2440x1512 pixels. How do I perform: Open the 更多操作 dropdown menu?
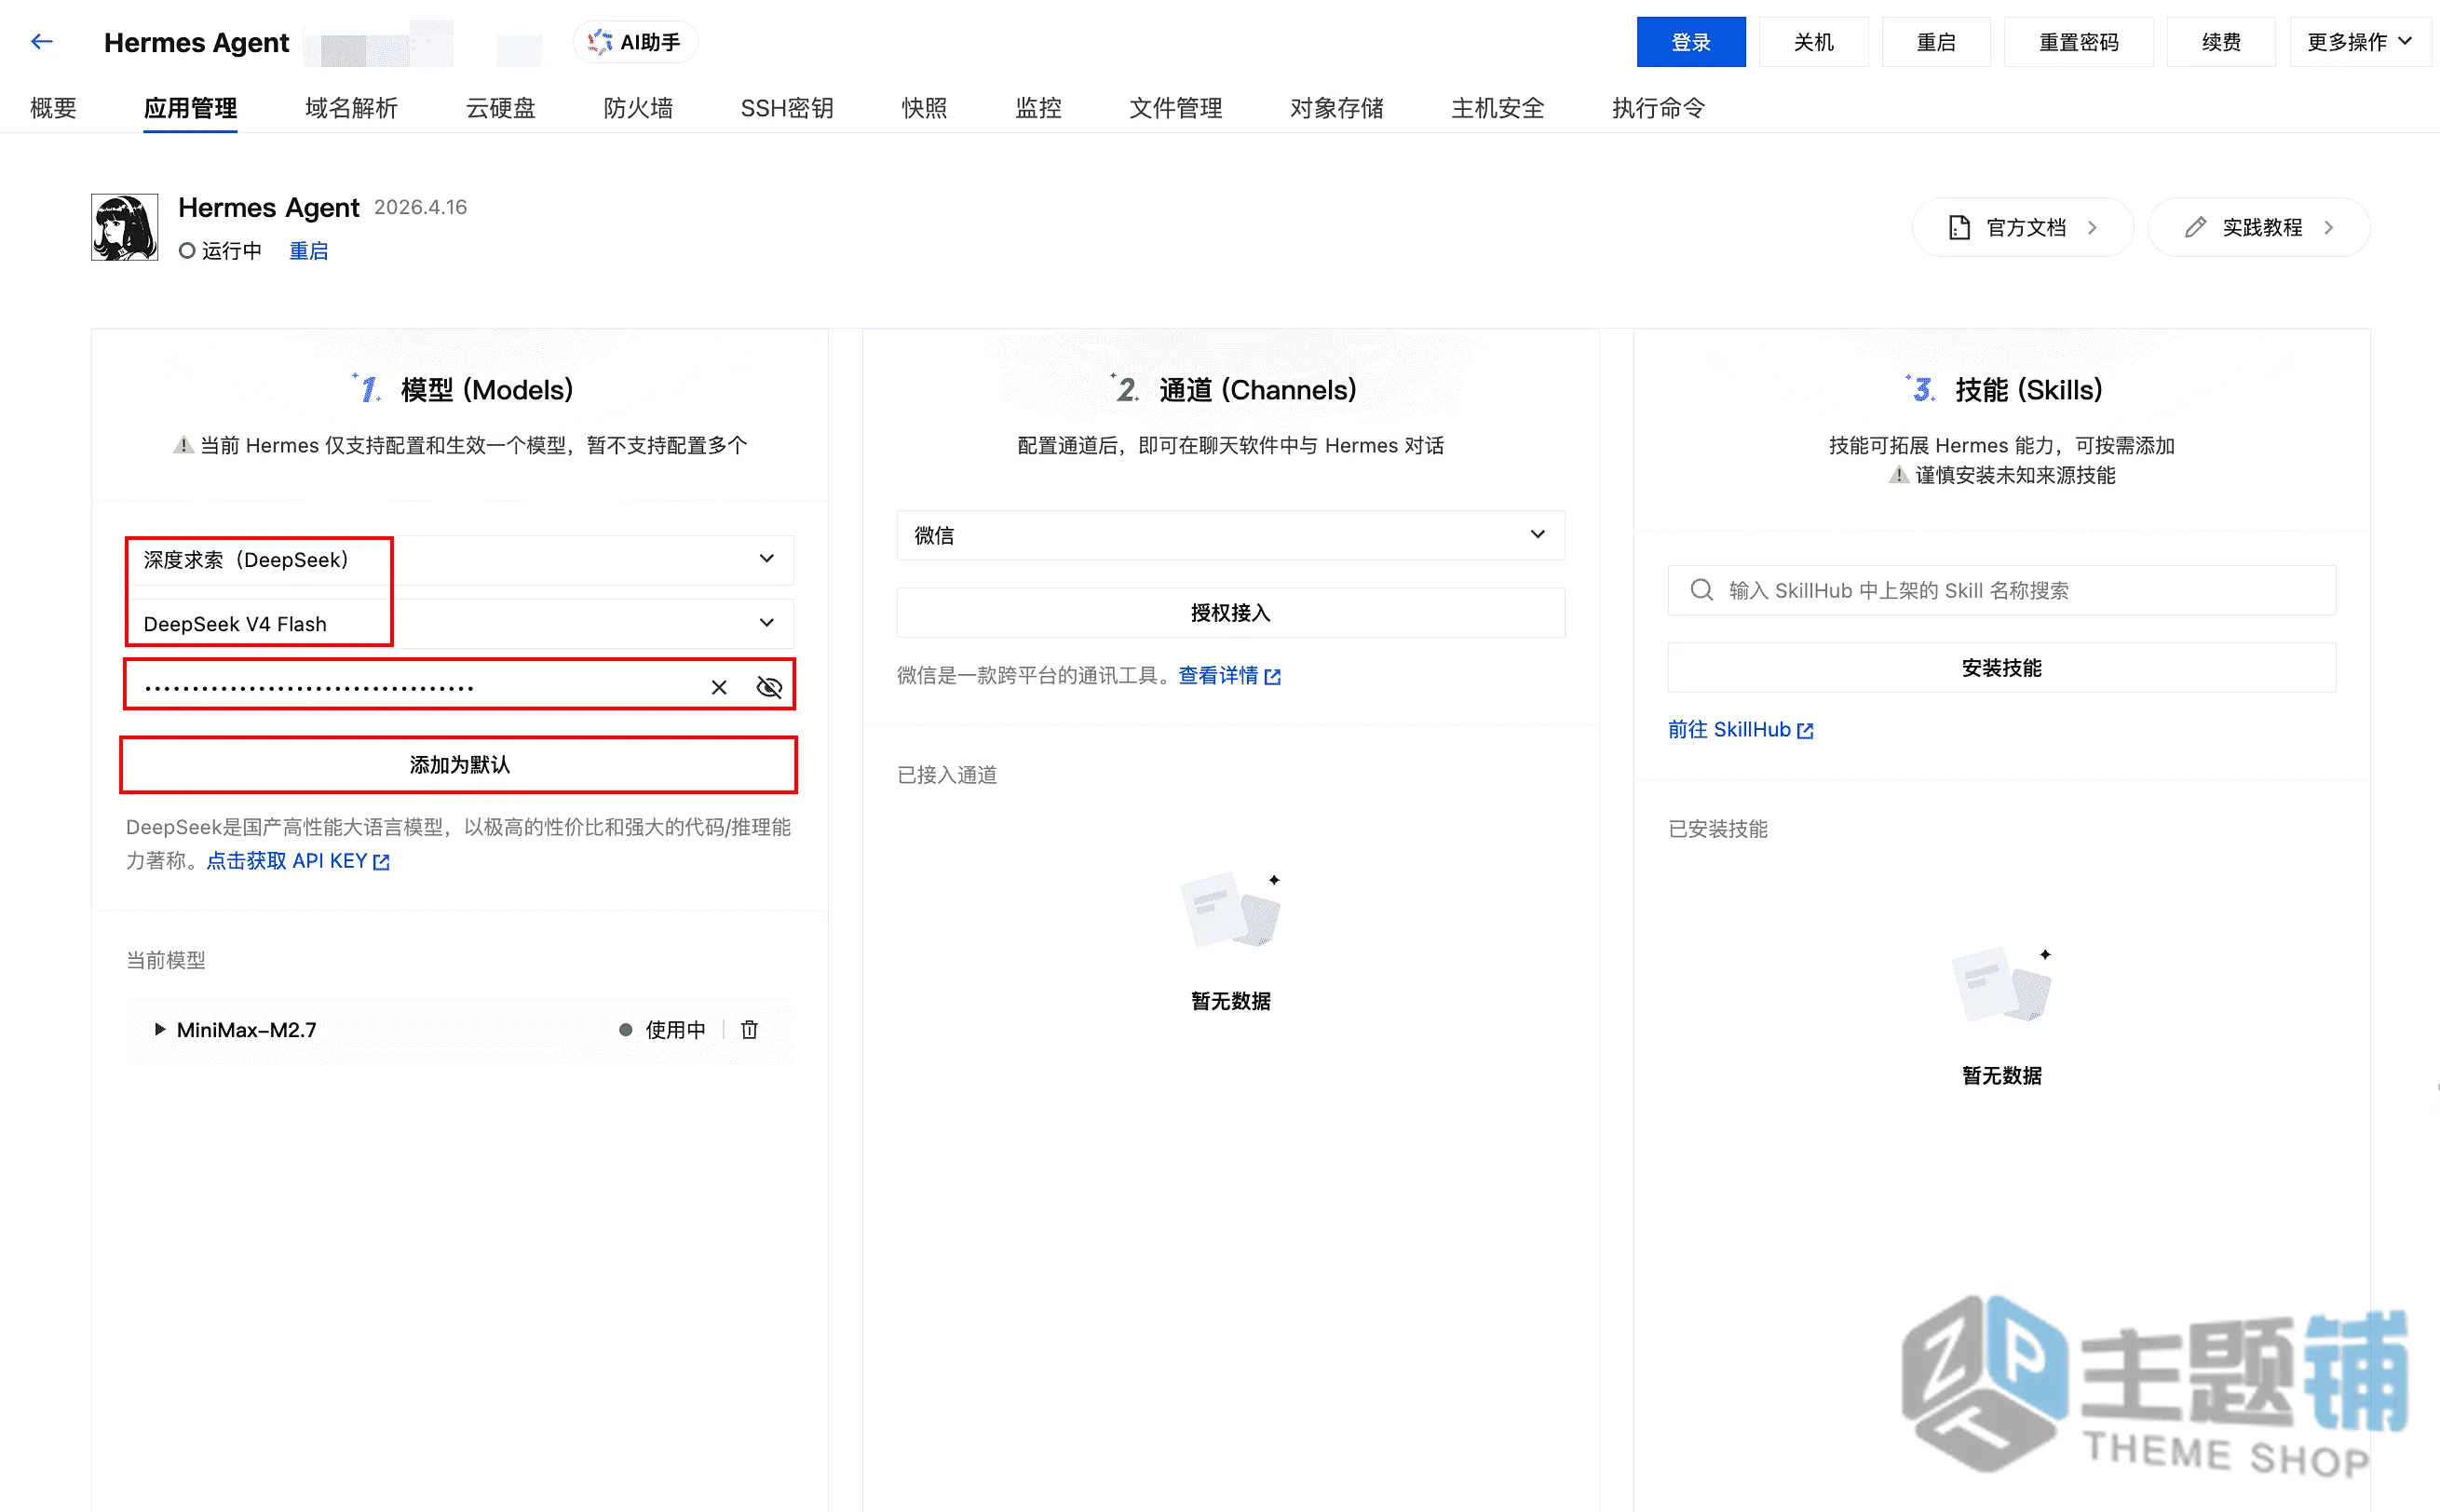pyautogui.click(x=2359, y=42)
